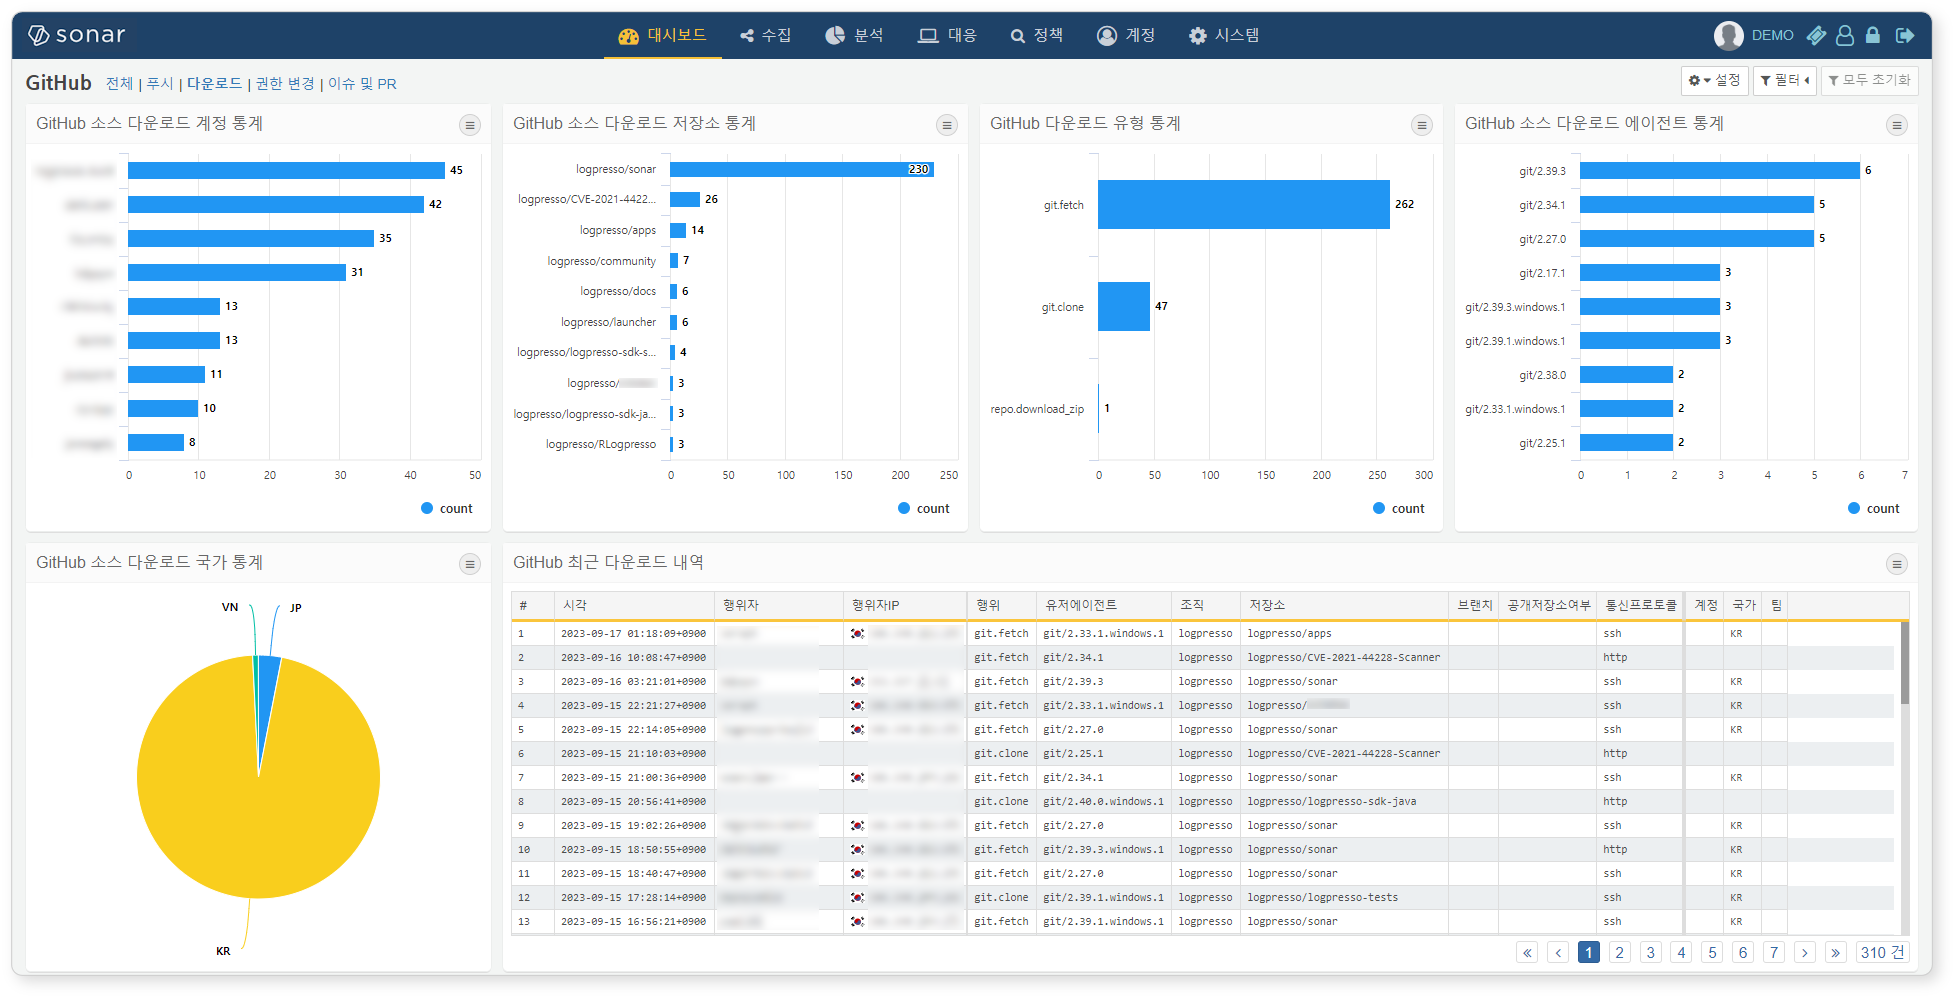The width and height of the screenshot is (1955, 998).
Task: Toggle count legend in 계정 통계 chart
Action: pyautogui.click(x=447, y=508)
